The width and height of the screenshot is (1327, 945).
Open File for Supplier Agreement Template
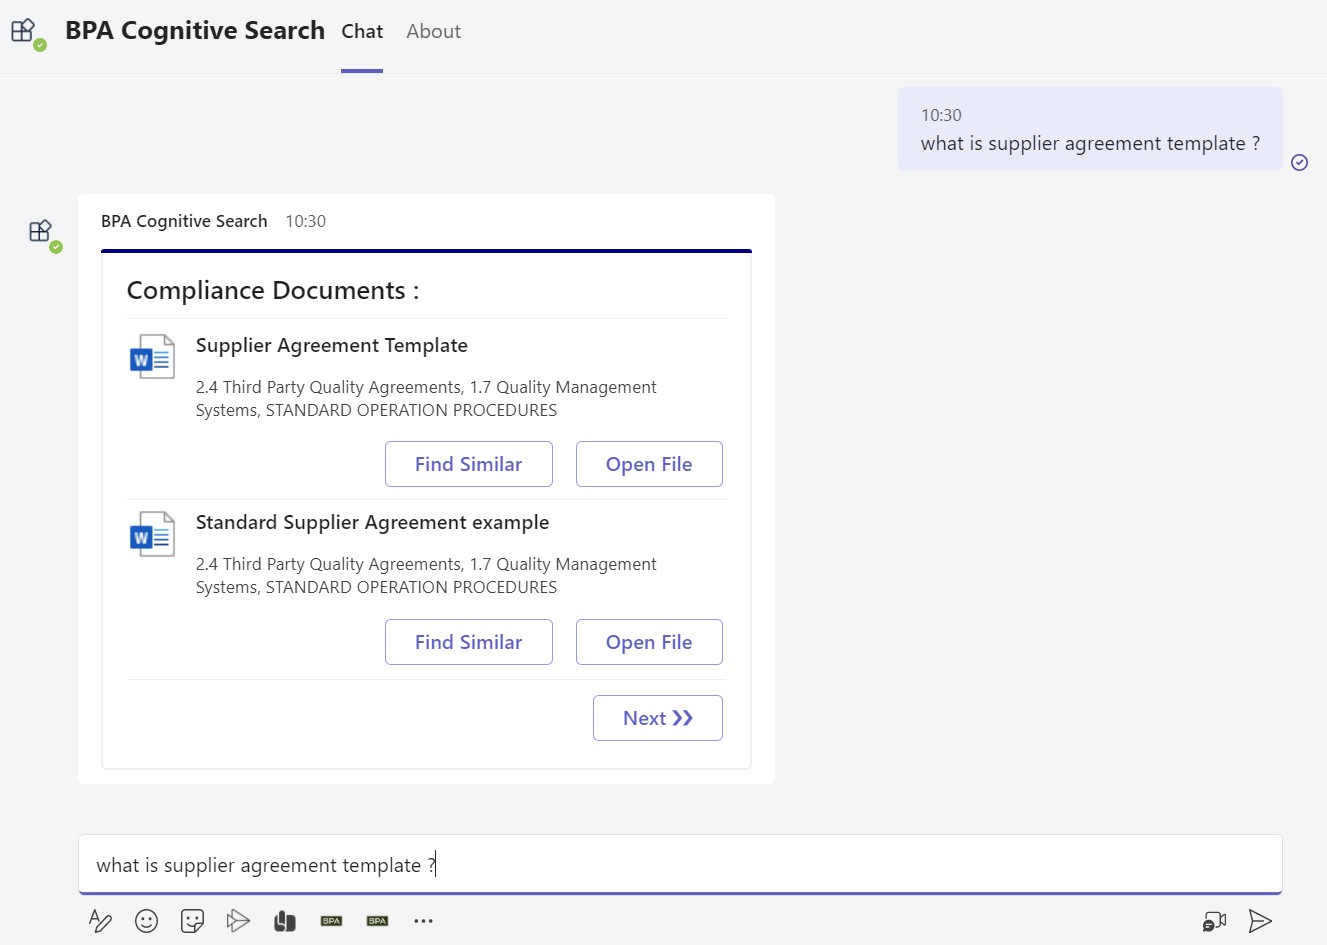click(x=649, y=464)
